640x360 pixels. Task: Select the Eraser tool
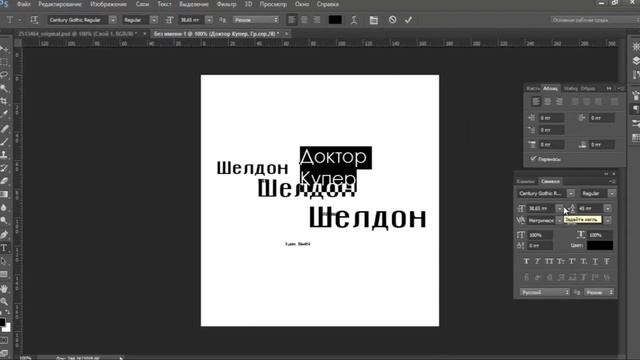click(x=4, y=181)
